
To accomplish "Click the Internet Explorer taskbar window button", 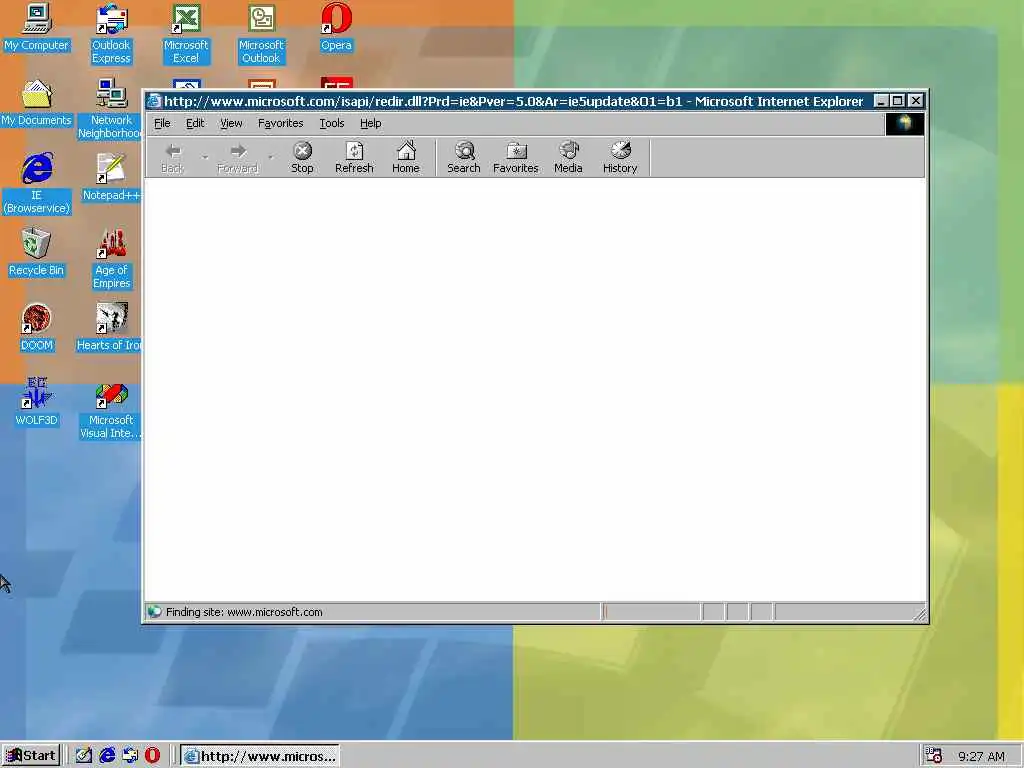I will coord(260,756).
